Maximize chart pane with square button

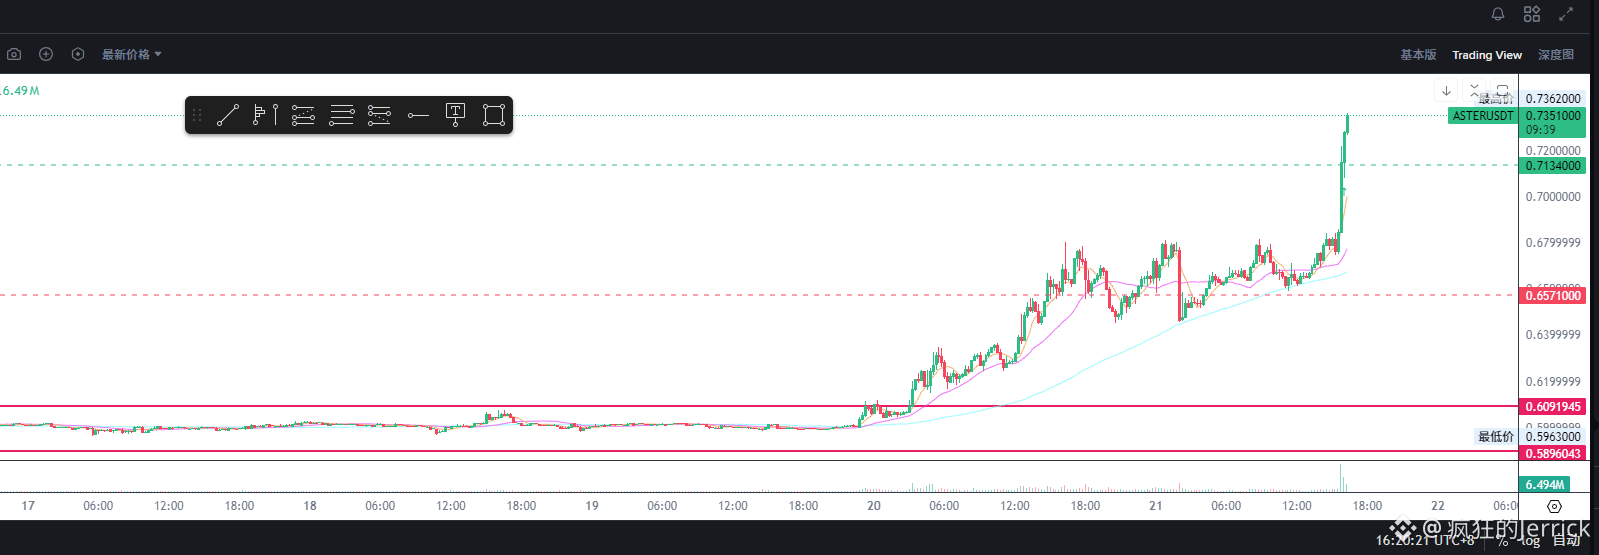coord(1502,90)
